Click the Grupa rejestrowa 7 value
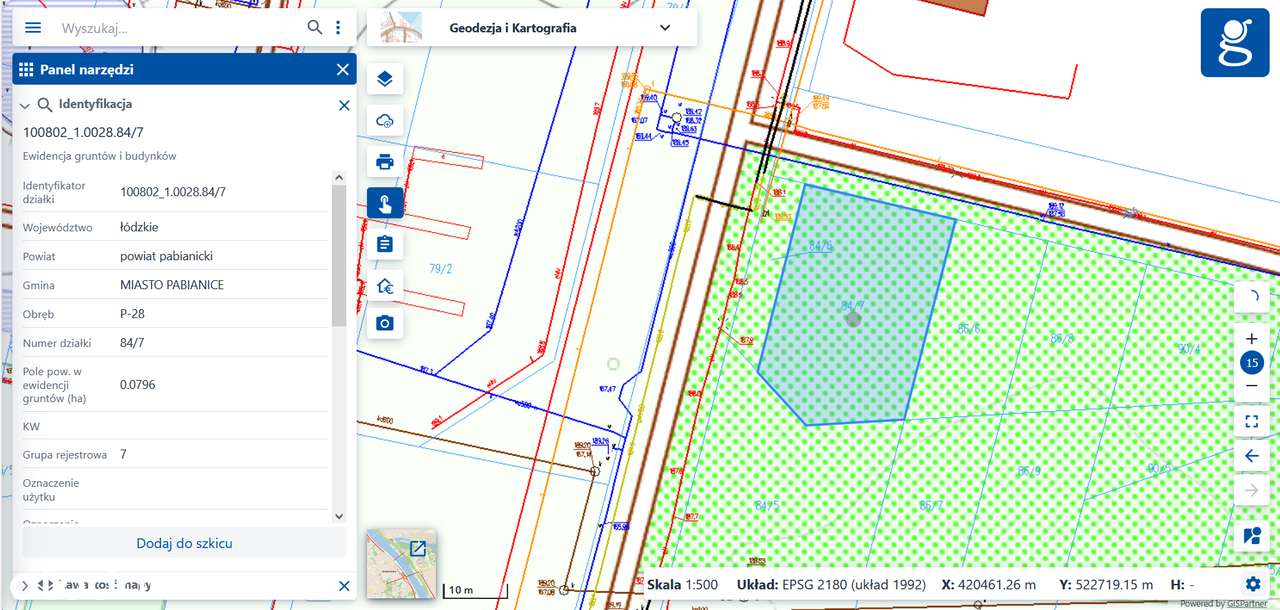Viewport: 1280px width, 610px height. click(123, 455)
